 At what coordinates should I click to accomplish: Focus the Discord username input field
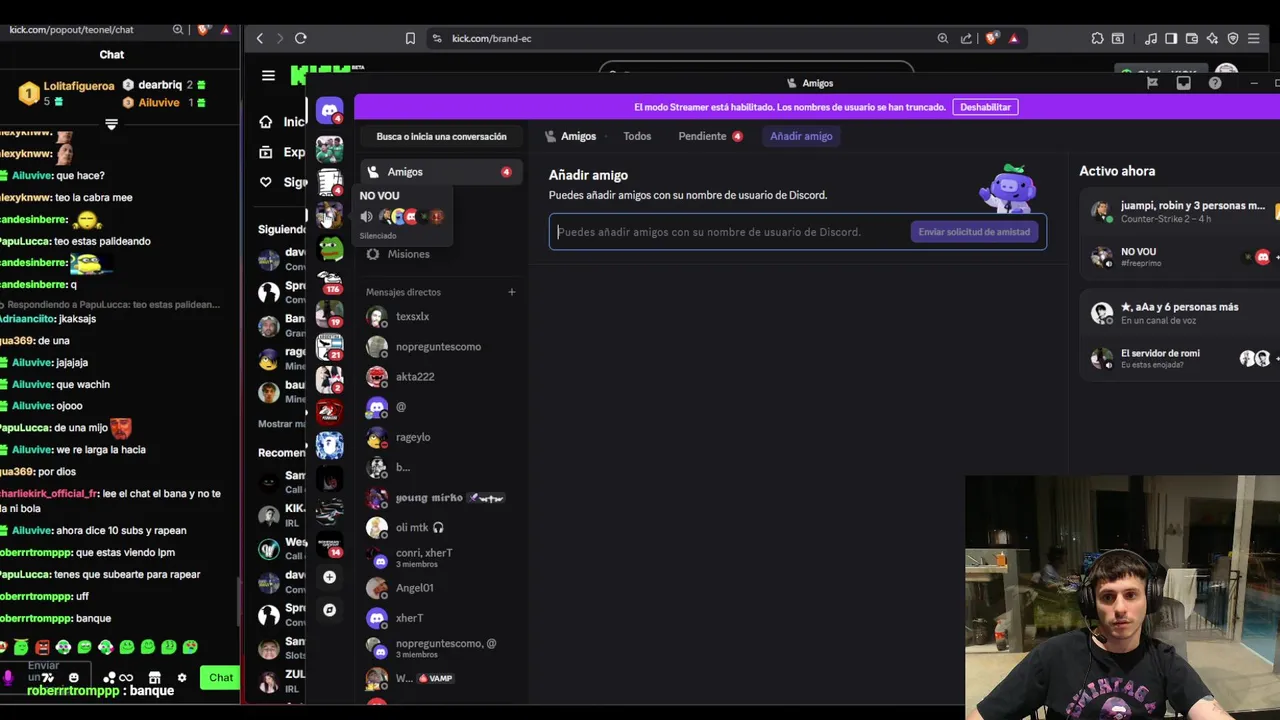pos(730,232)
